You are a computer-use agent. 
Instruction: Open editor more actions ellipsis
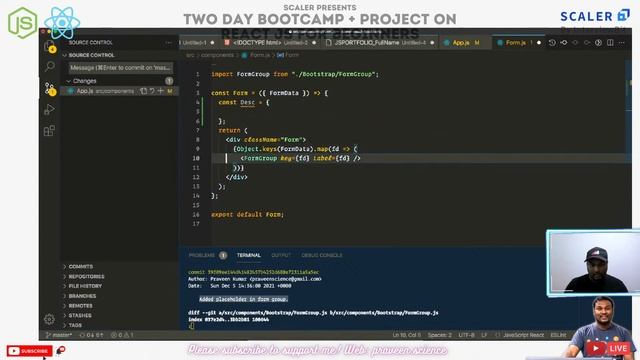click(x=622, y=42)
